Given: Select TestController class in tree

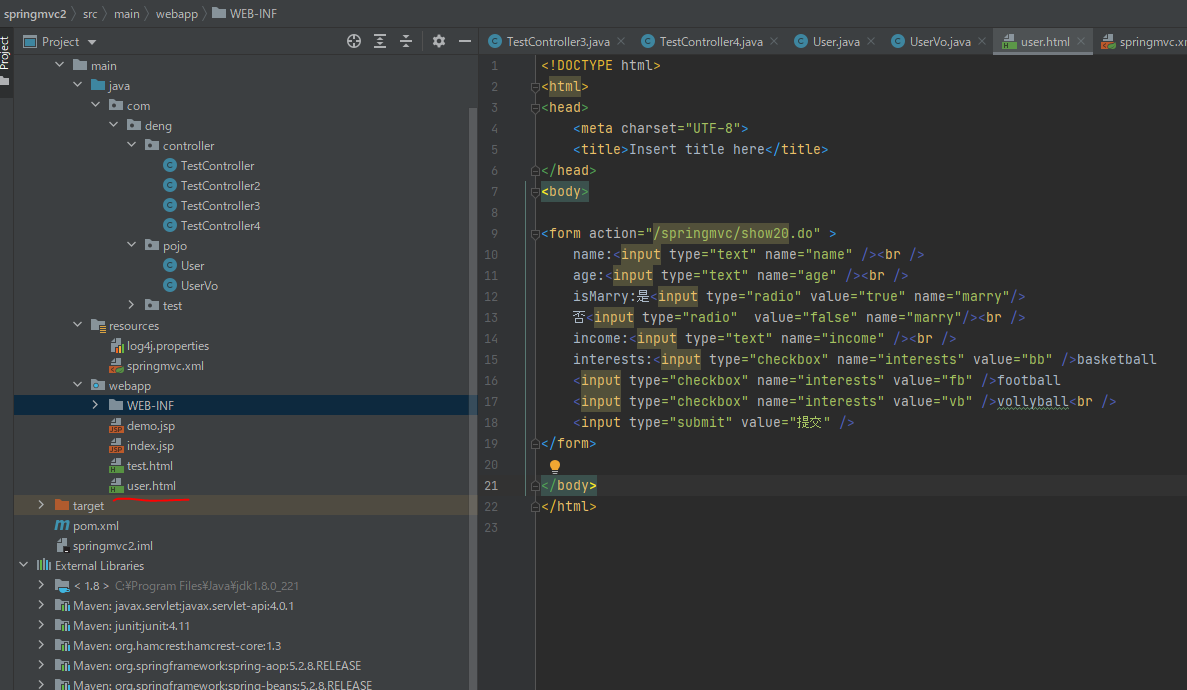Looking at the screenshot, I should pos(217,165).
